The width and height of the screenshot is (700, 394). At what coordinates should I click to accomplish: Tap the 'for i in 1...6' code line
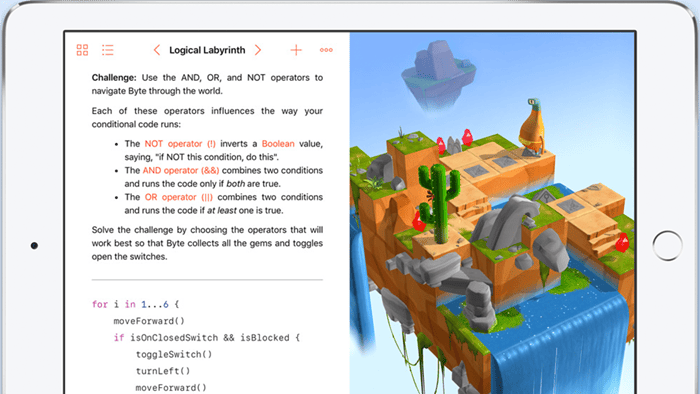[135, 304]
